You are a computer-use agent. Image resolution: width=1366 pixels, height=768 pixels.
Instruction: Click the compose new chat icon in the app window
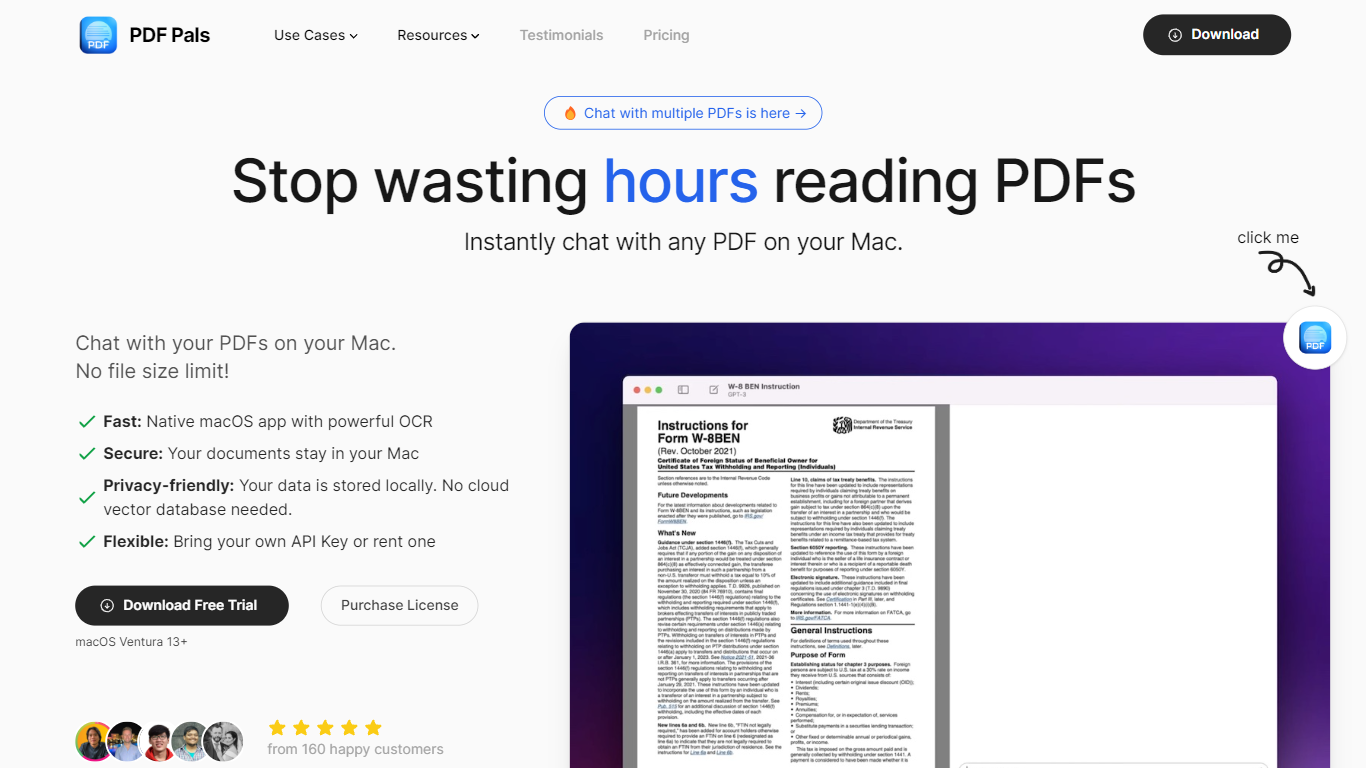click(x=713, y=390)
